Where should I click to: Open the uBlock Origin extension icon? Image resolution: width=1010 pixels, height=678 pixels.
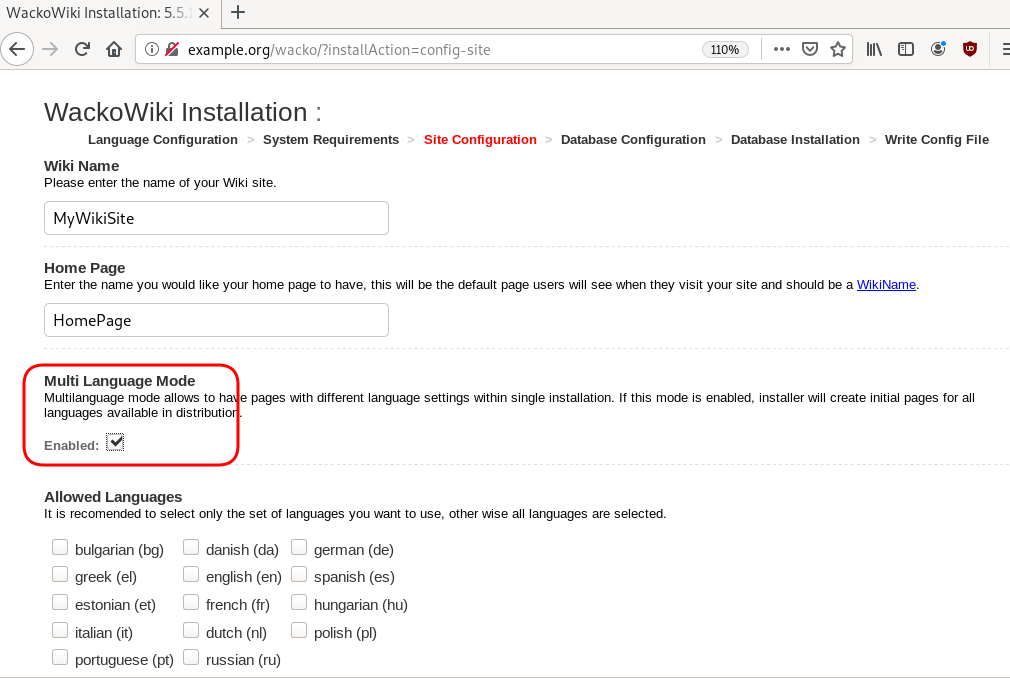pos(969,49)
